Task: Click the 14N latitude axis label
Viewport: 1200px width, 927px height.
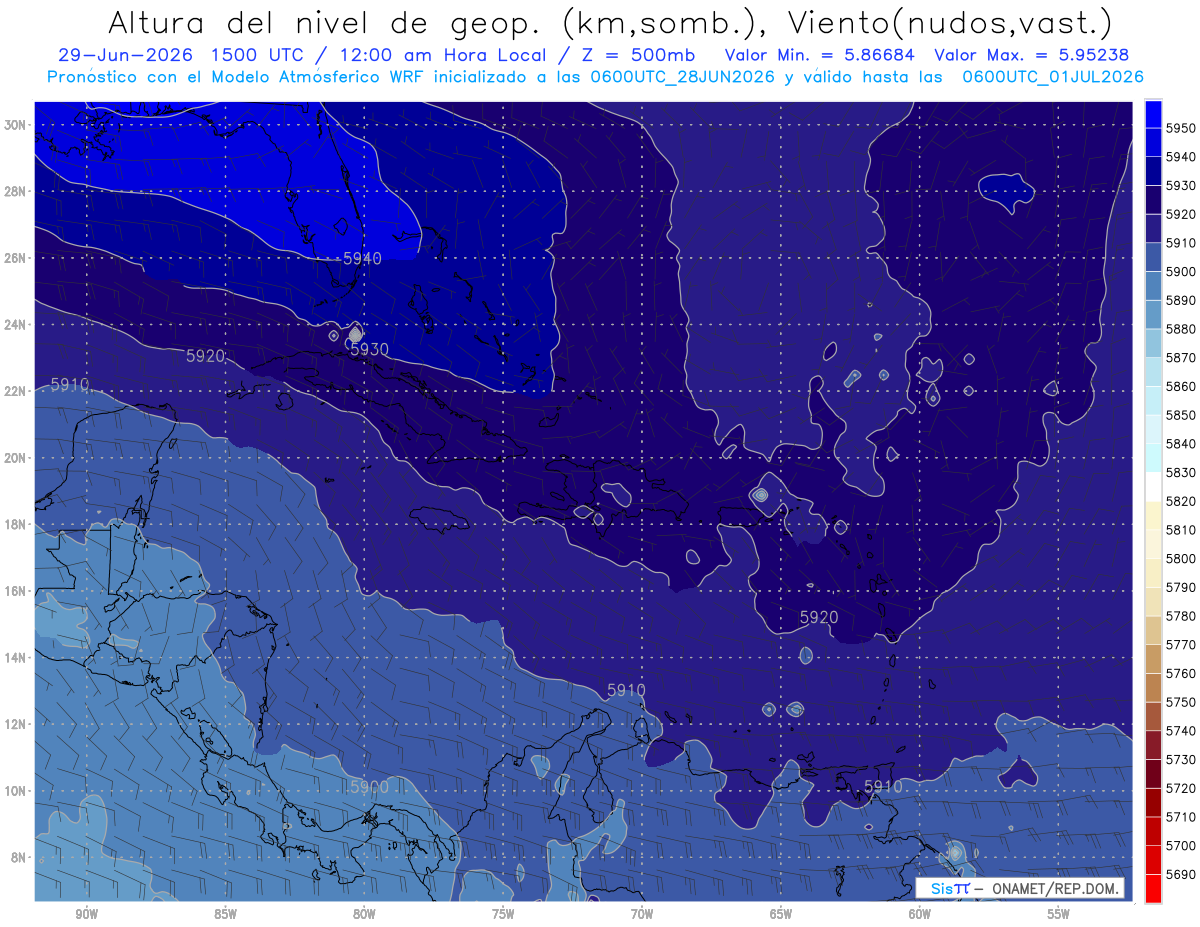Action: tap(15, 658)
